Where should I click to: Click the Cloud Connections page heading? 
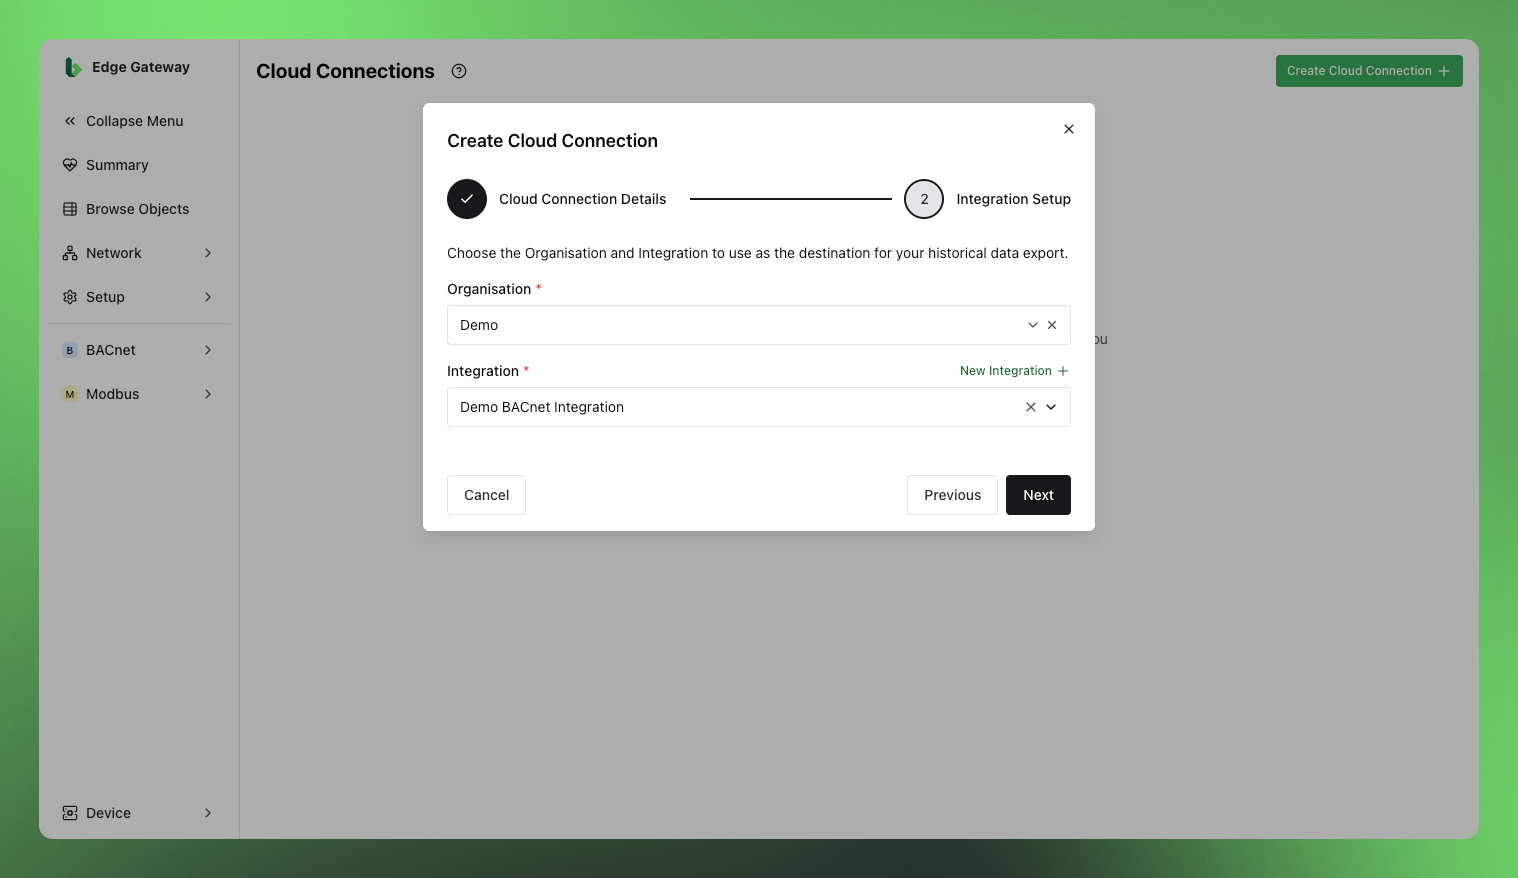click(x=345, y=71)
